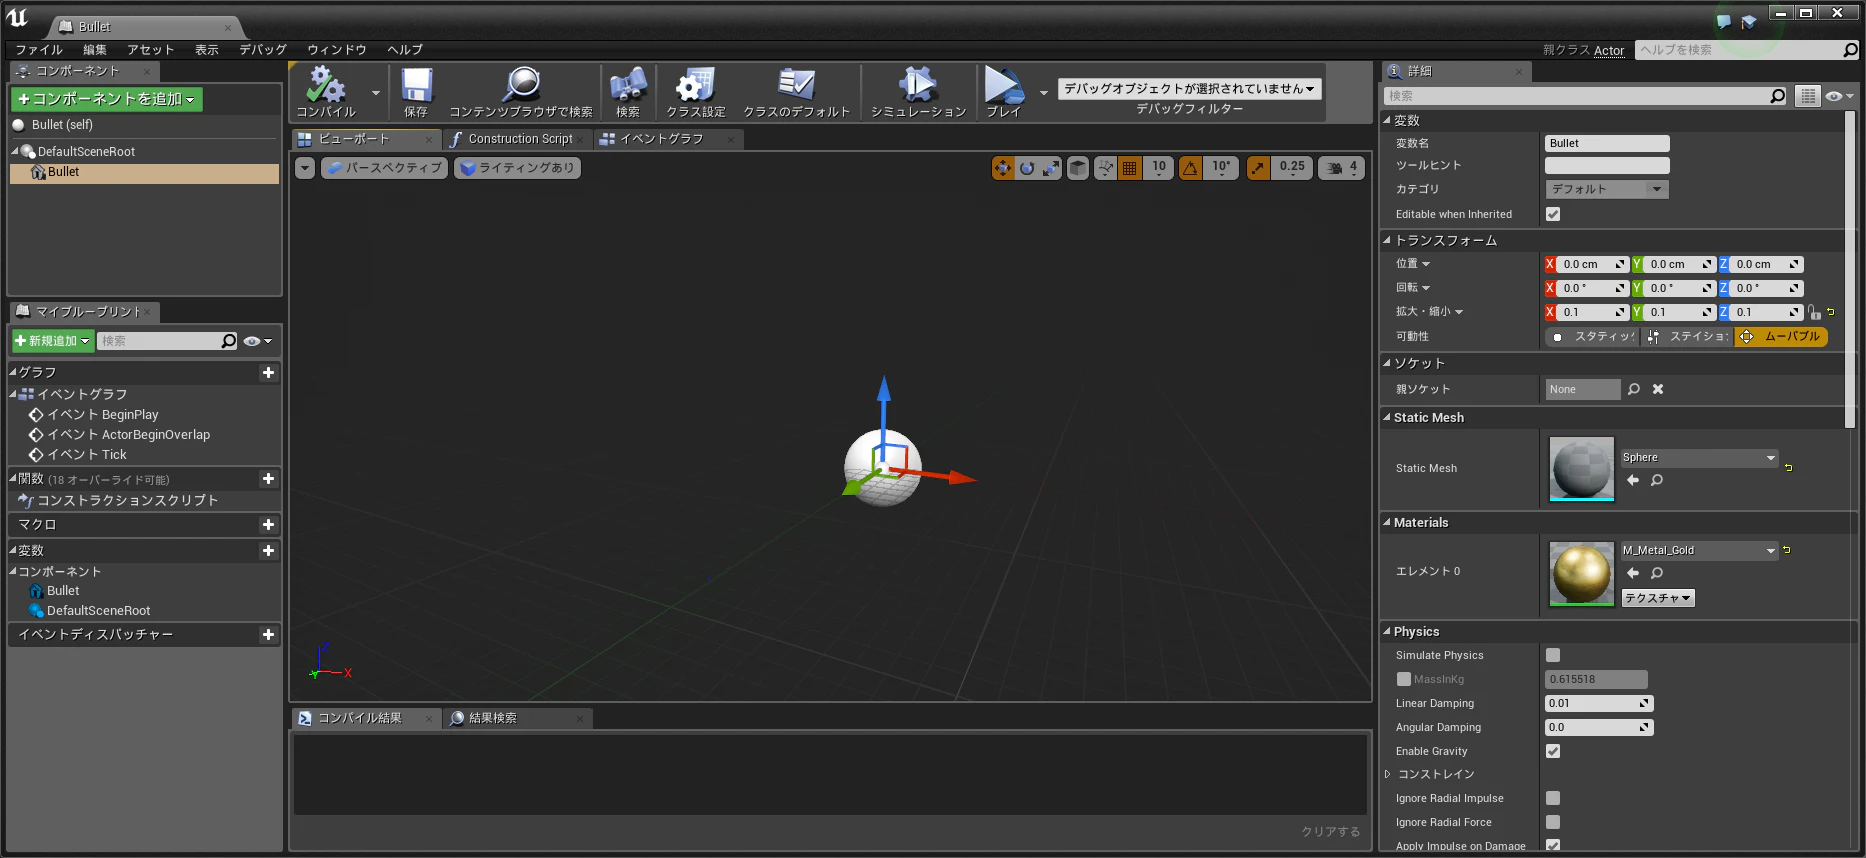This screenshot has height=858, width=1866.
Task: Start Simulation toolbar icon
Action: 918,85
